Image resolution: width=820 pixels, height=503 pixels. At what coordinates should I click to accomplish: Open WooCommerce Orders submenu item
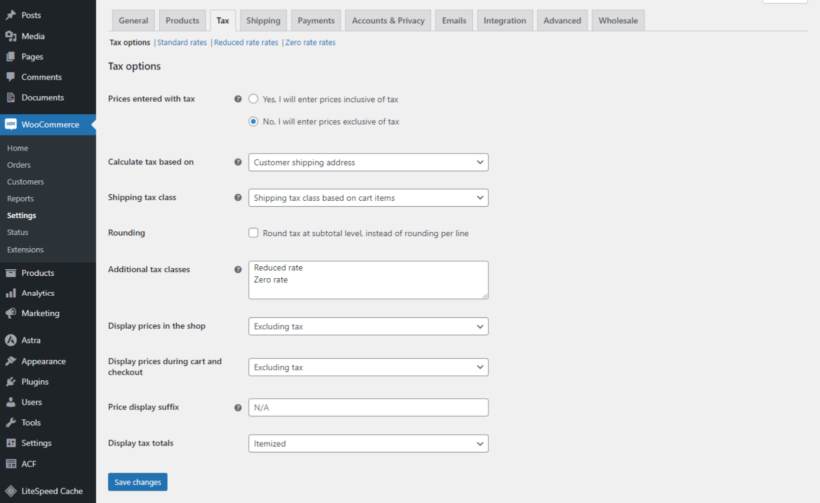[19, 165]
